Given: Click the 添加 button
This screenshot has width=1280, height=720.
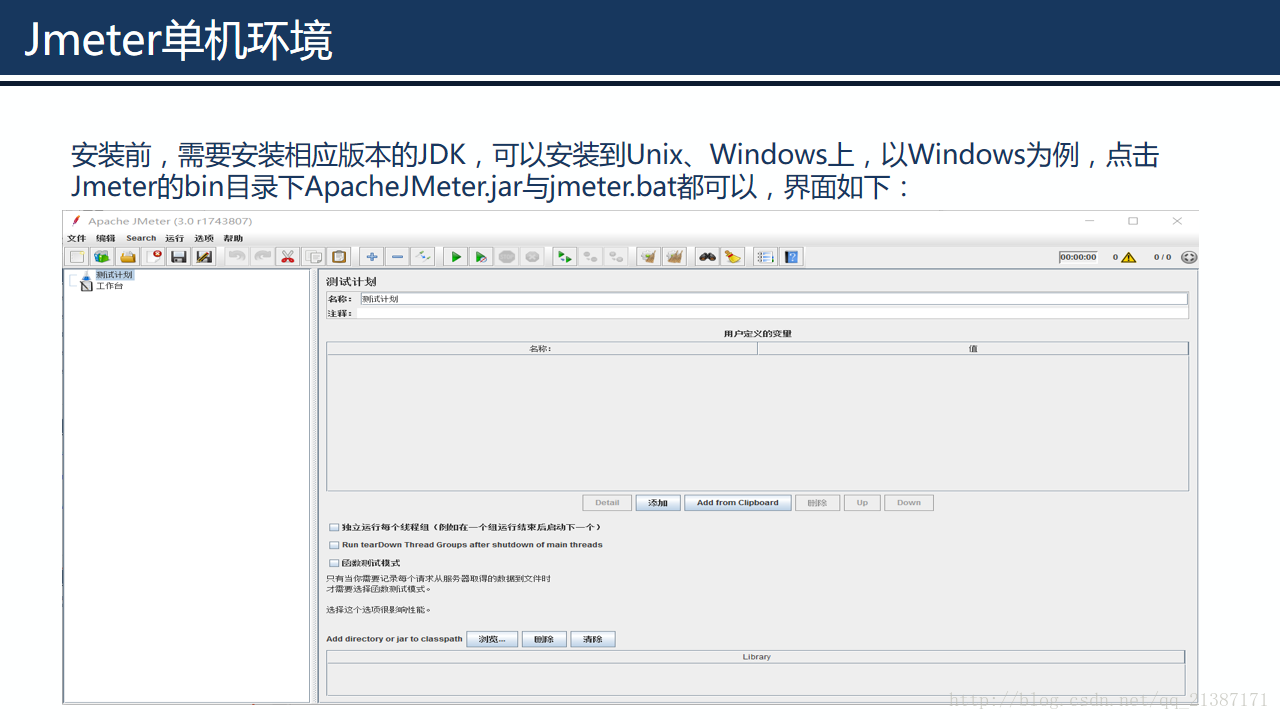Looking at the screenshot, I should coord(658,503).
